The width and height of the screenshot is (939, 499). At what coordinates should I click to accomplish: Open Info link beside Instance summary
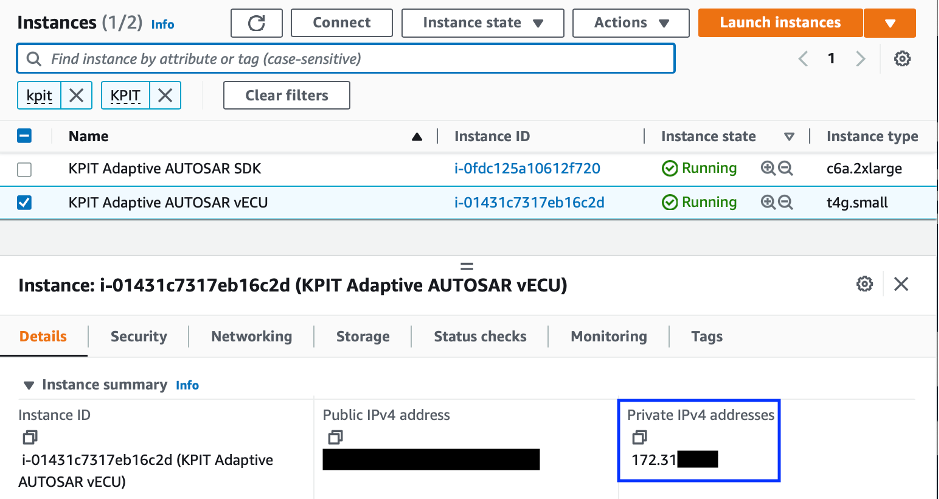click(x=187, y=385)
